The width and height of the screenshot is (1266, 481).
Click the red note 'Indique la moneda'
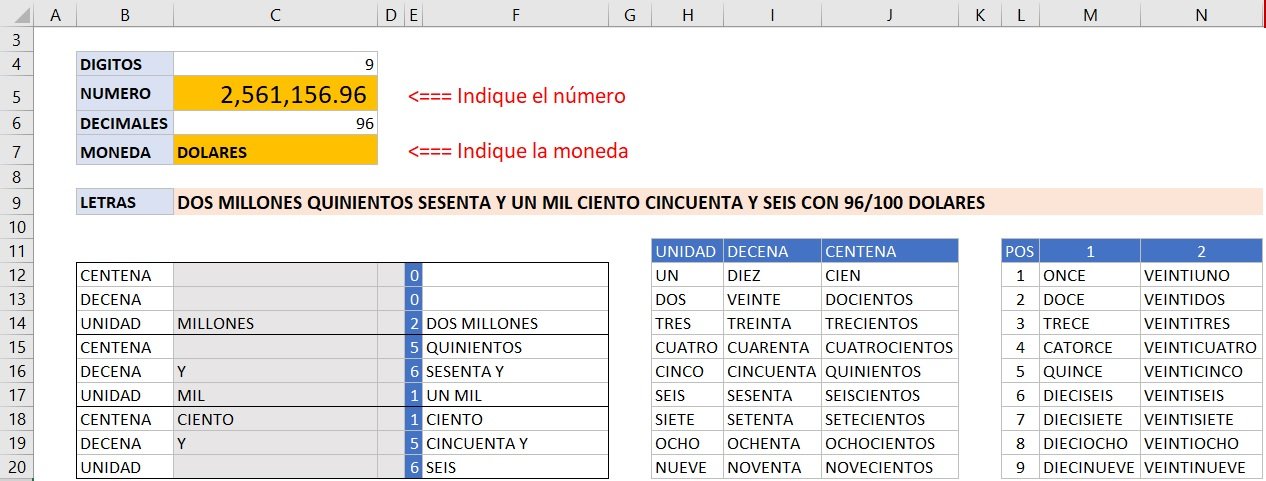coord(518,152)
